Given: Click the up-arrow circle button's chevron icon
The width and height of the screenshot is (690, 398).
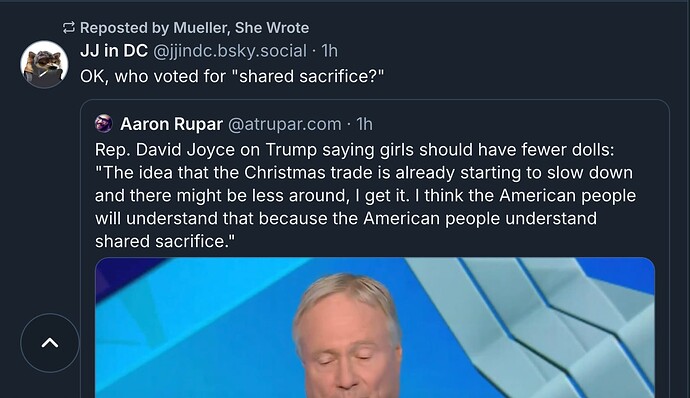Looking at the screenshot, I should [50, 343].
